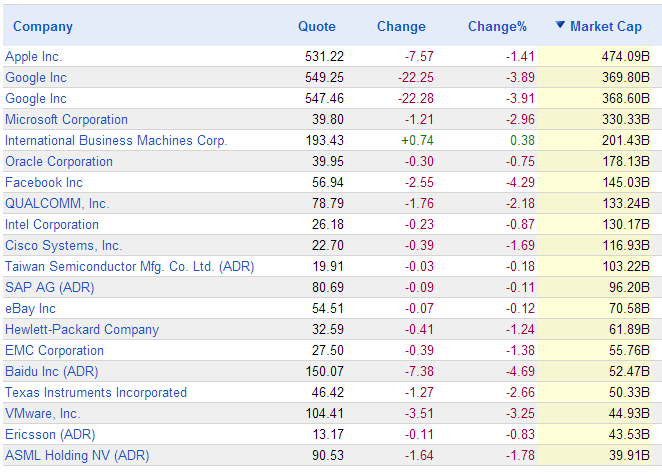Image resolution: width=662 pixels, height=475 pixels.
Task: Select VMware change value -3.51
Action: point(419,414)
